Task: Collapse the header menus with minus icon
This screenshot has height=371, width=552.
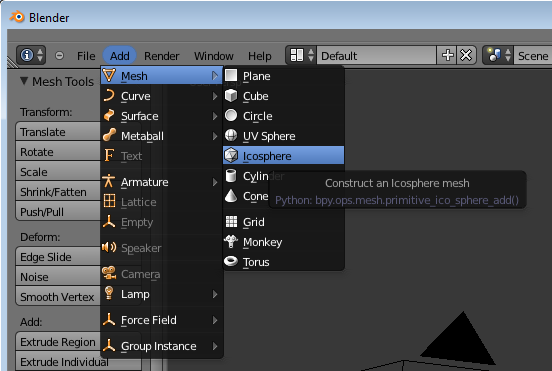Action: 59,56
